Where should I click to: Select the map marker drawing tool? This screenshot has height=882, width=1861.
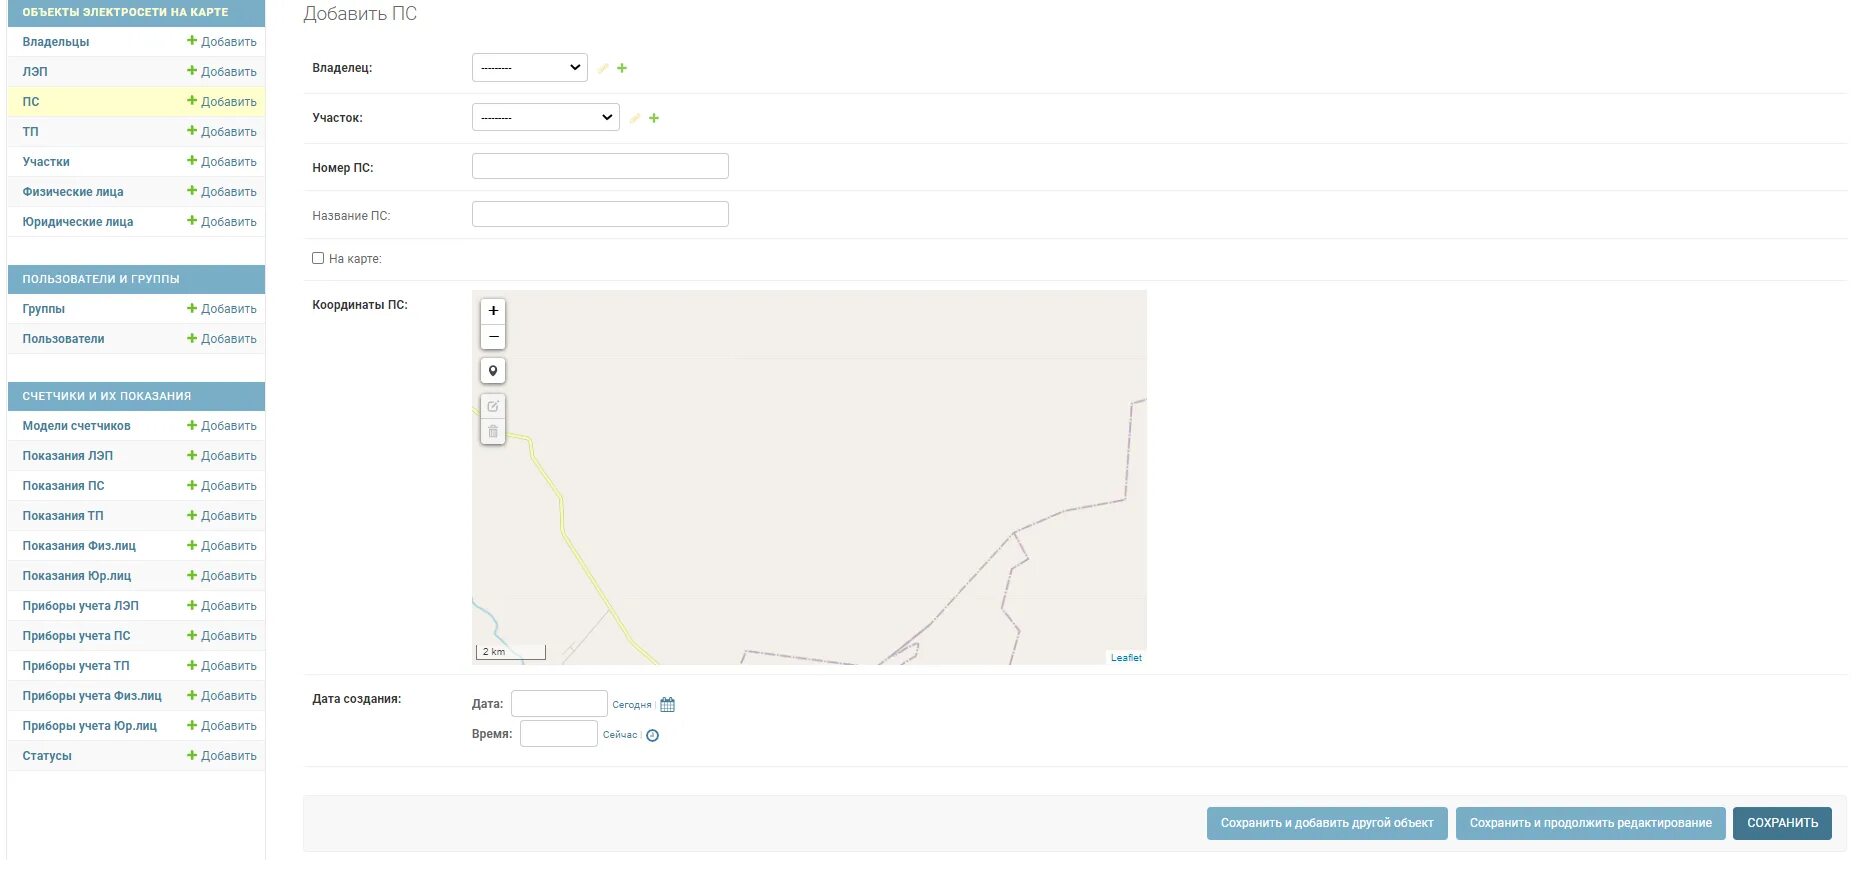[493, 371]
